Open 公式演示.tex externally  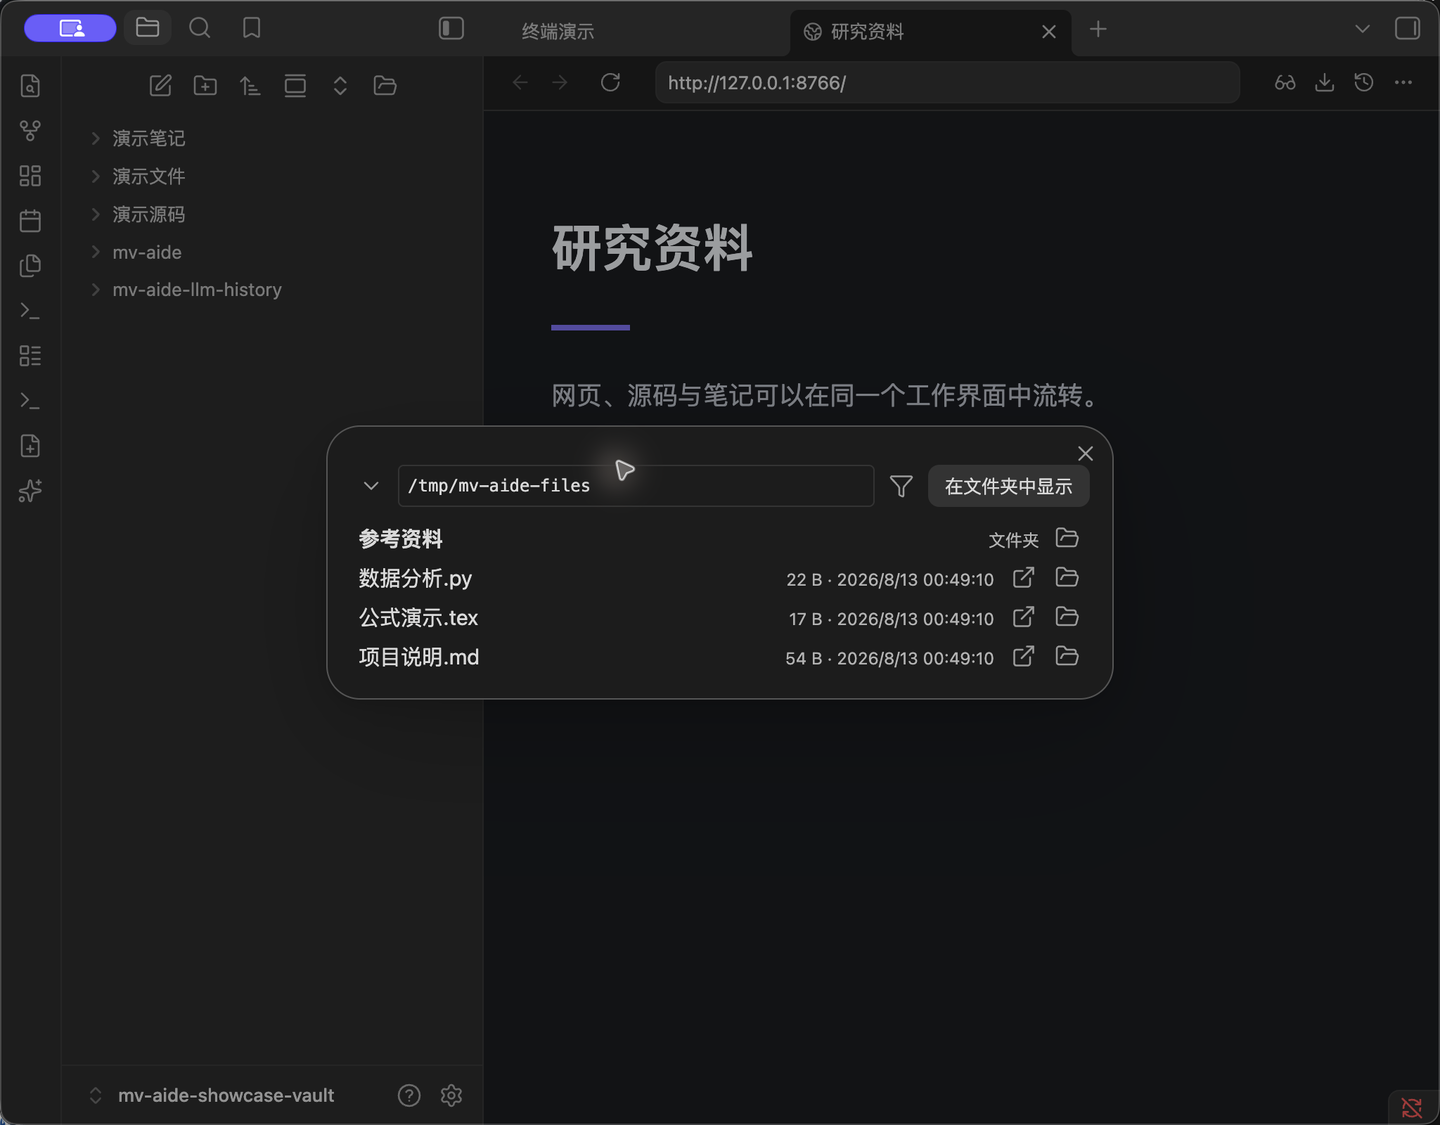click(1023, 617)
